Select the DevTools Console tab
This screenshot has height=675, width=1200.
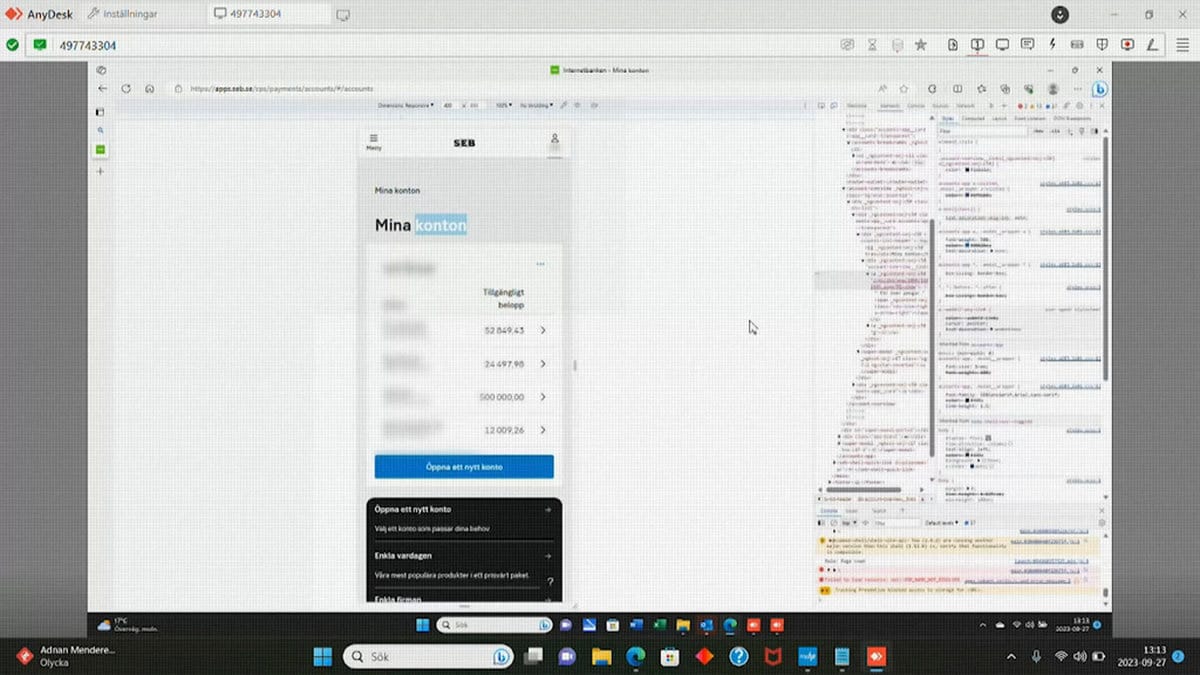click(x=915, y=104)
